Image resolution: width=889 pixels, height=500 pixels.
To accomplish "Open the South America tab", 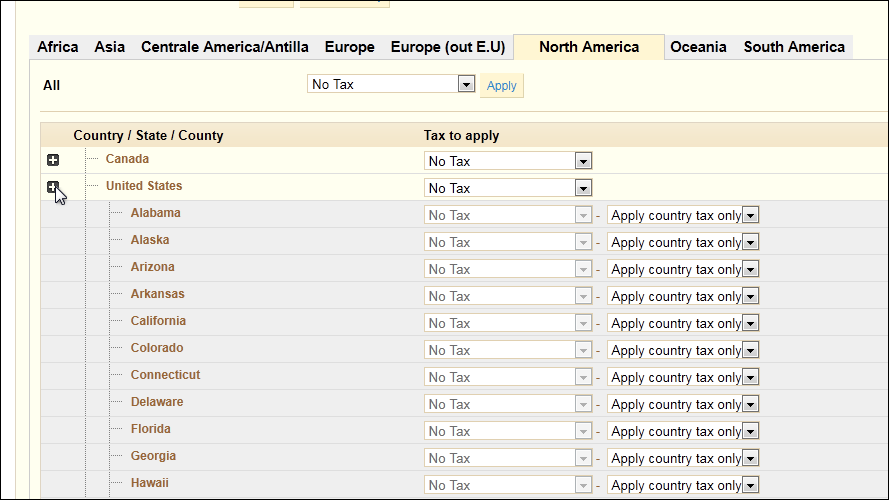I will pyautogui.click(x=794, y=47).
